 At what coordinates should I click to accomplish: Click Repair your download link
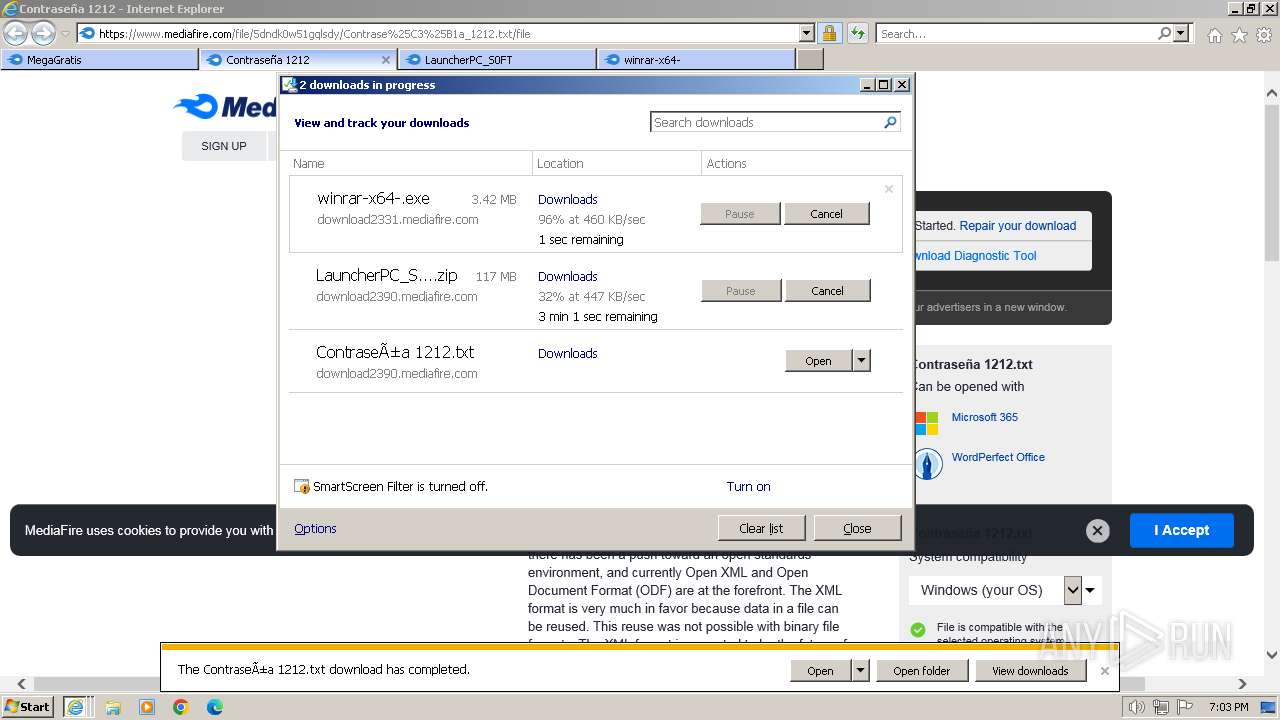click(x=1018, y=226)
